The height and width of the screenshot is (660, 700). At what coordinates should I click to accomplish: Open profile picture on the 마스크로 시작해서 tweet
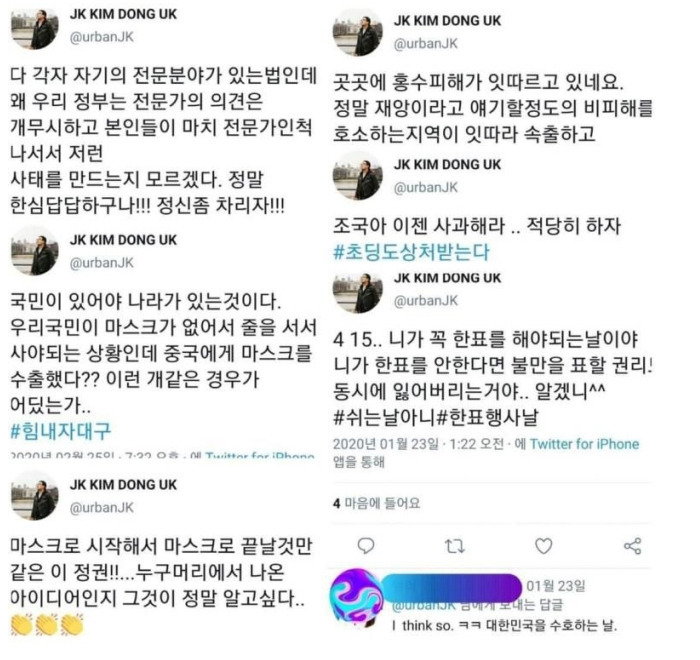[x=35, y=497]
